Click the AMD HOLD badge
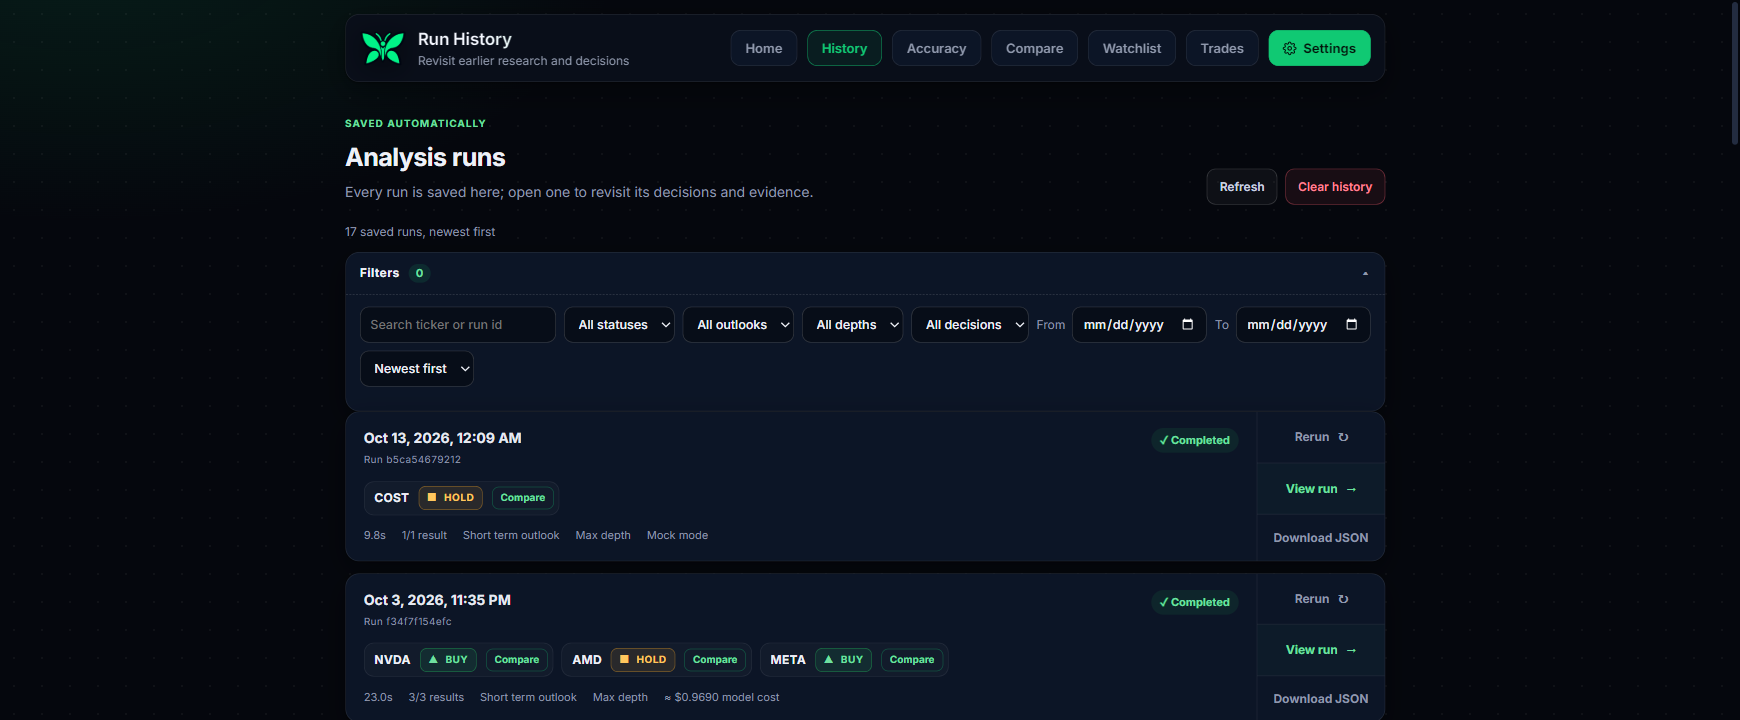1740x720 pixels. (643, 660)
